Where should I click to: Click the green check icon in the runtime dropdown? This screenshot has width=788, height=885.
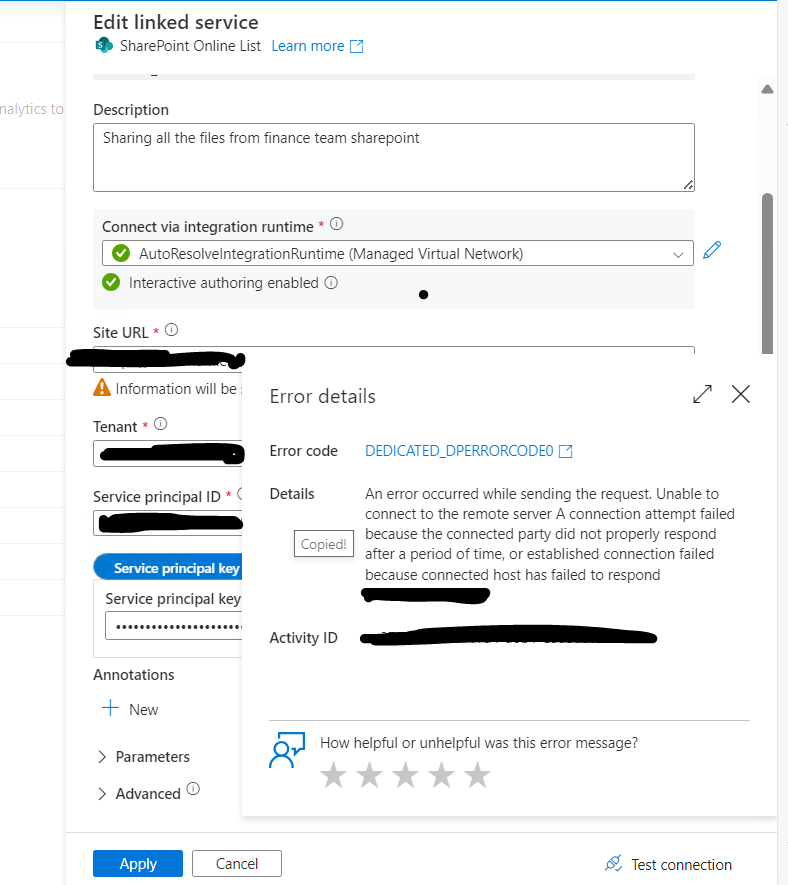pyautogui.click(x=121, y=253)
